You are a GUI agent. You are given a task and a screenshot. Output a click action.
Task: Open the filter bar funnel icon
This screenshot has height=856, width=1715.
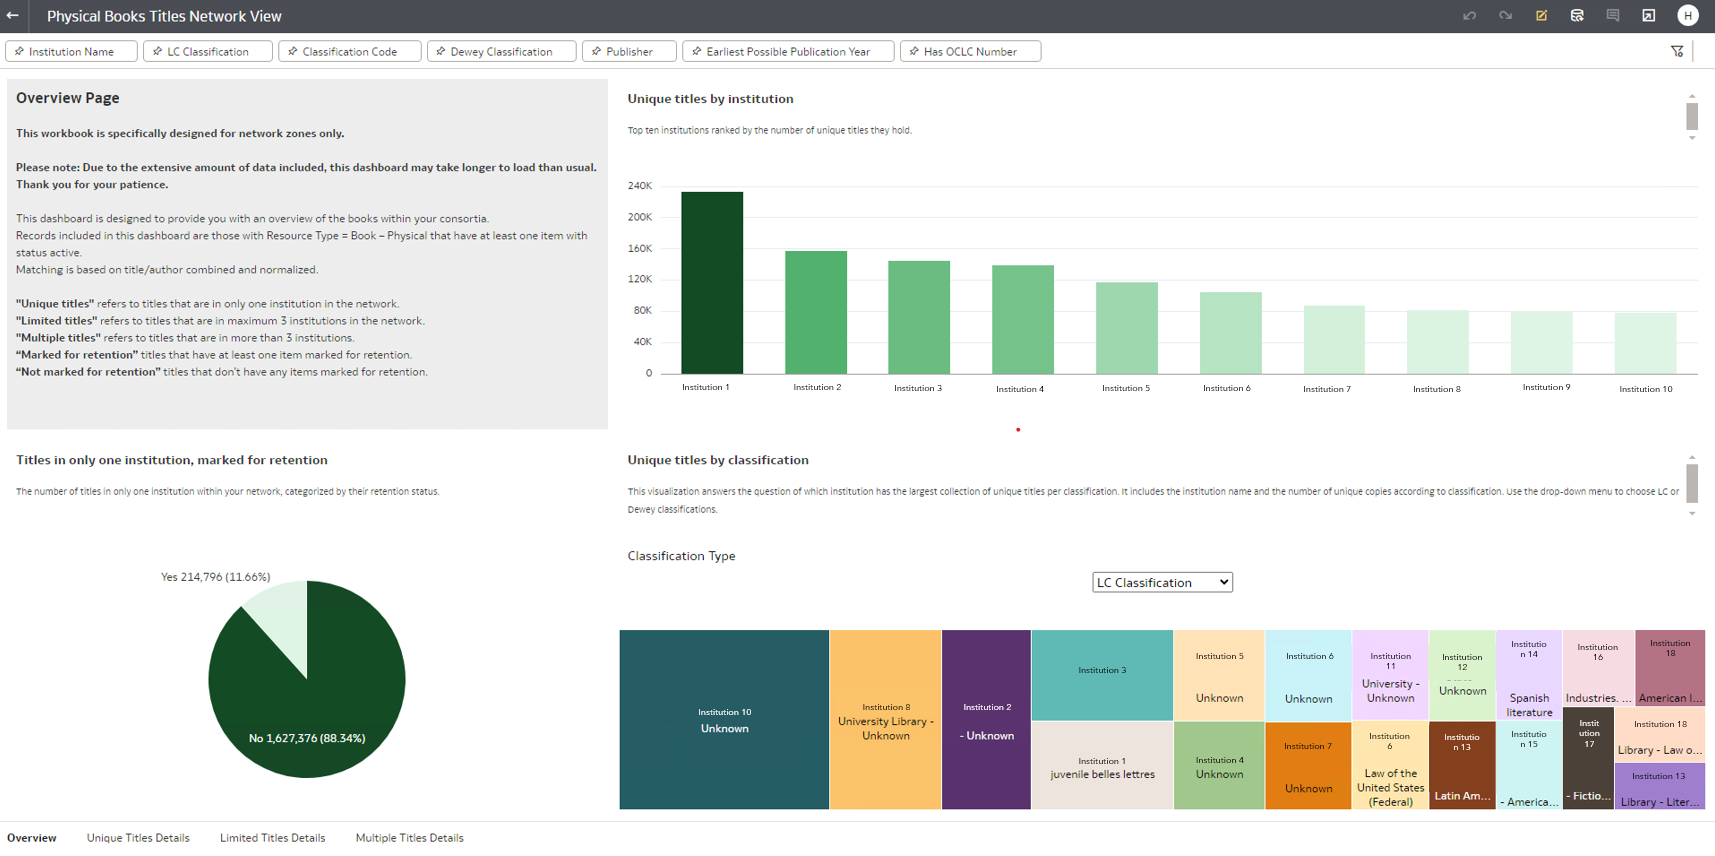click(1677, 51)
